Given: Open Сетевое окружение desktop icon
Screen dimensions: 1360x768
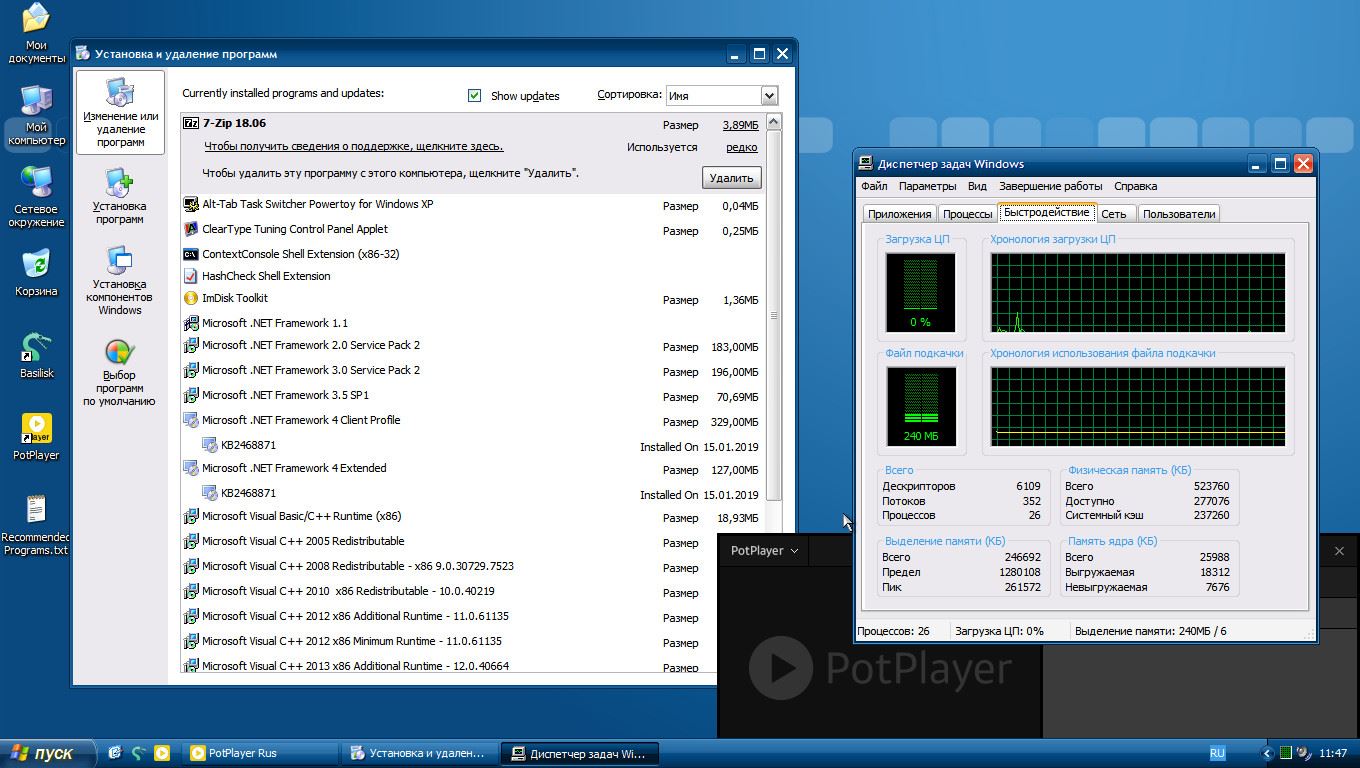Looking at the screenshot, I should (x=36, y=181).
